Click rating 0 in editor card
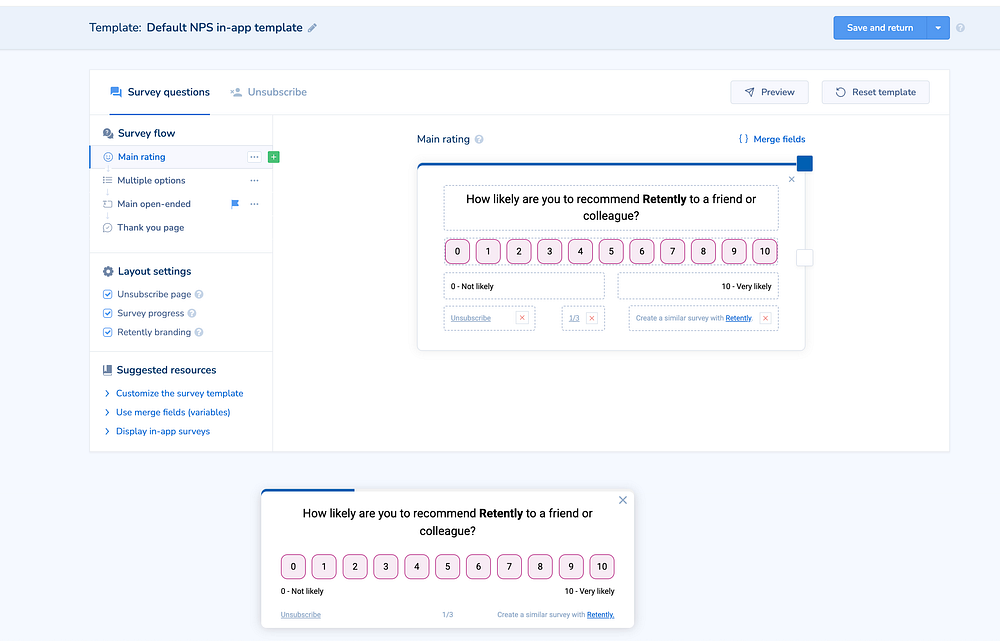Screen dimensions: 1000x641 (457, 251)
